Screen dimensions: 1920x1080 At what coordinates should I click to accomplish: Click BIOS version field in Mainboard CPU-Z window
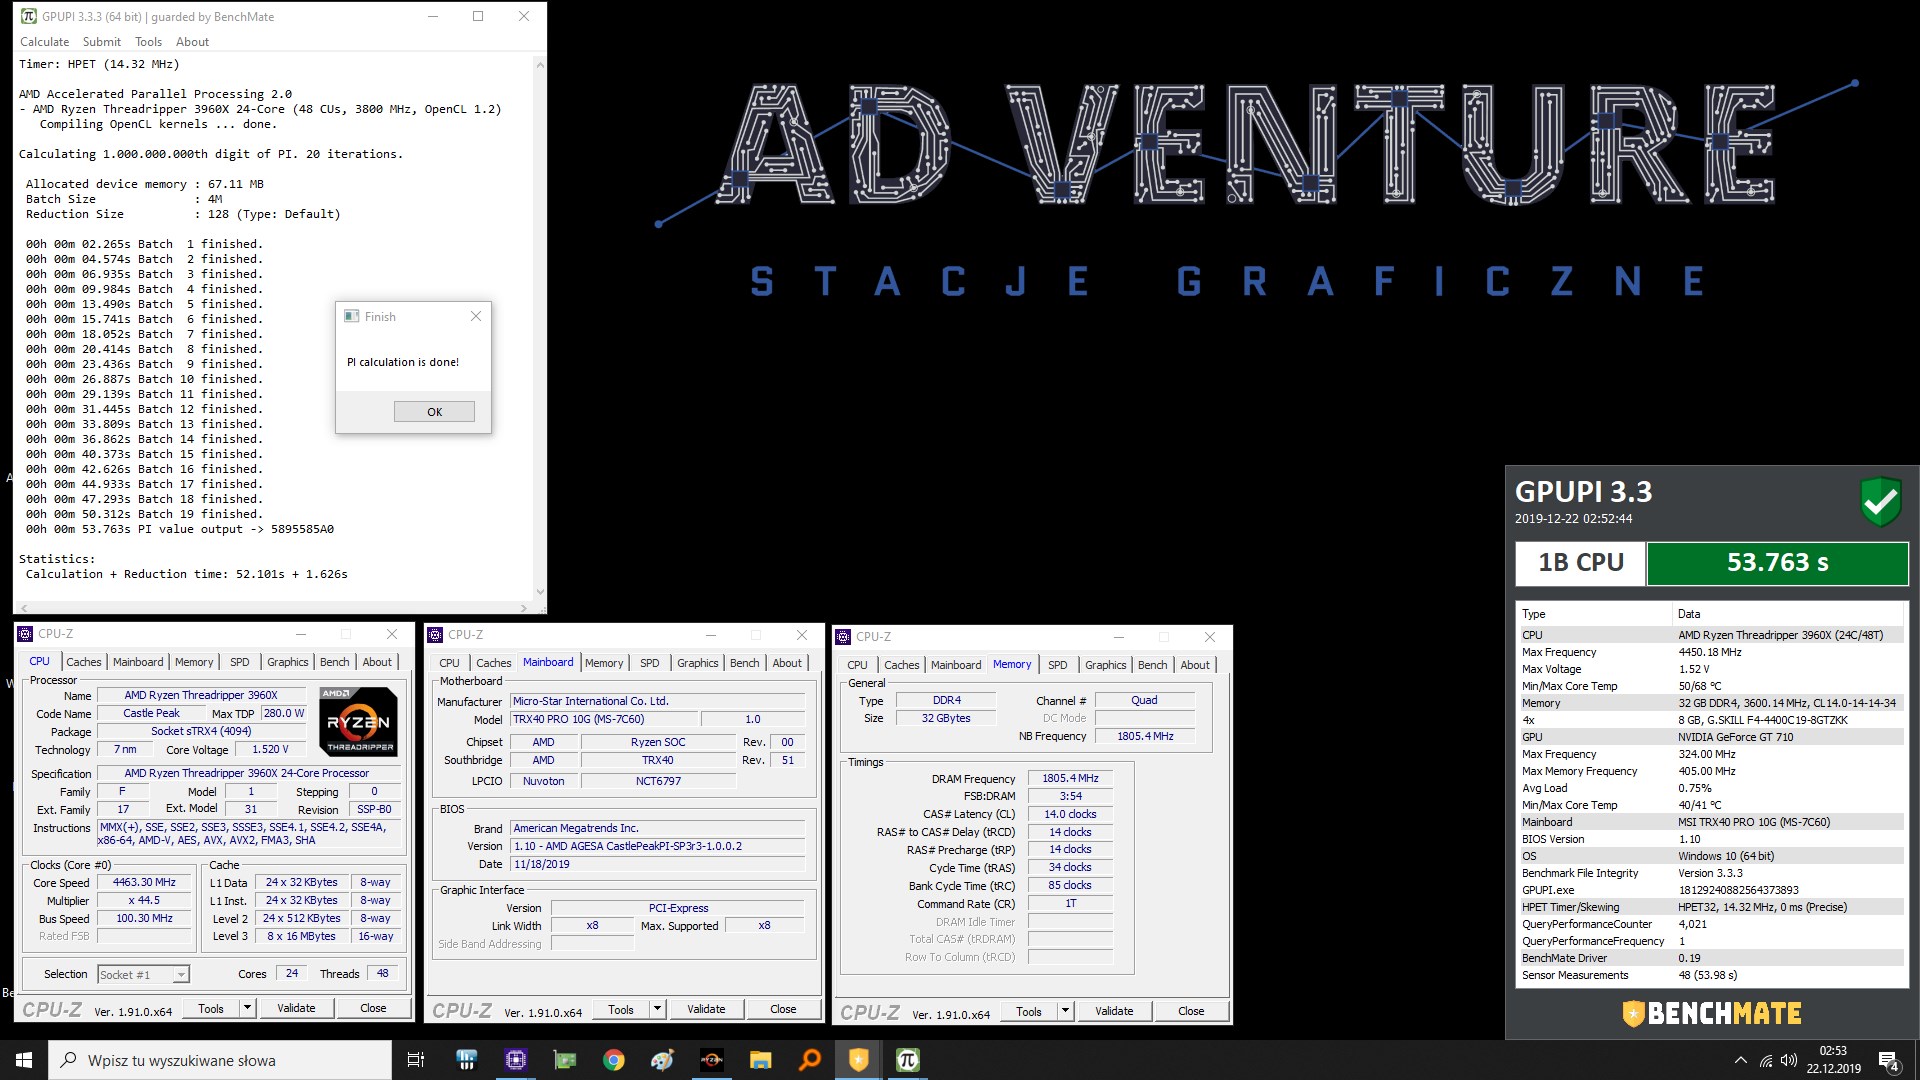(x=658, y=846)
